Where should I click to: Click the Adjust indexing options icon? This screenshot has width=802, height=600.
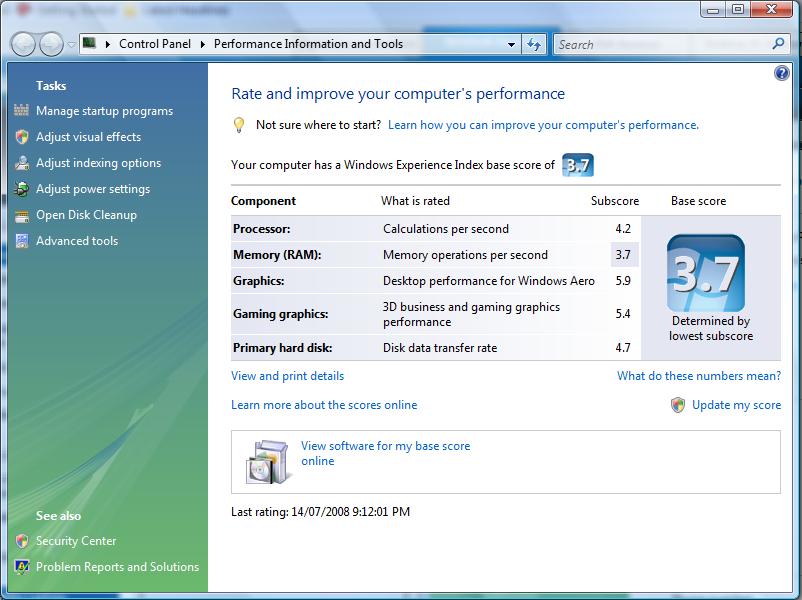[21, 163]
